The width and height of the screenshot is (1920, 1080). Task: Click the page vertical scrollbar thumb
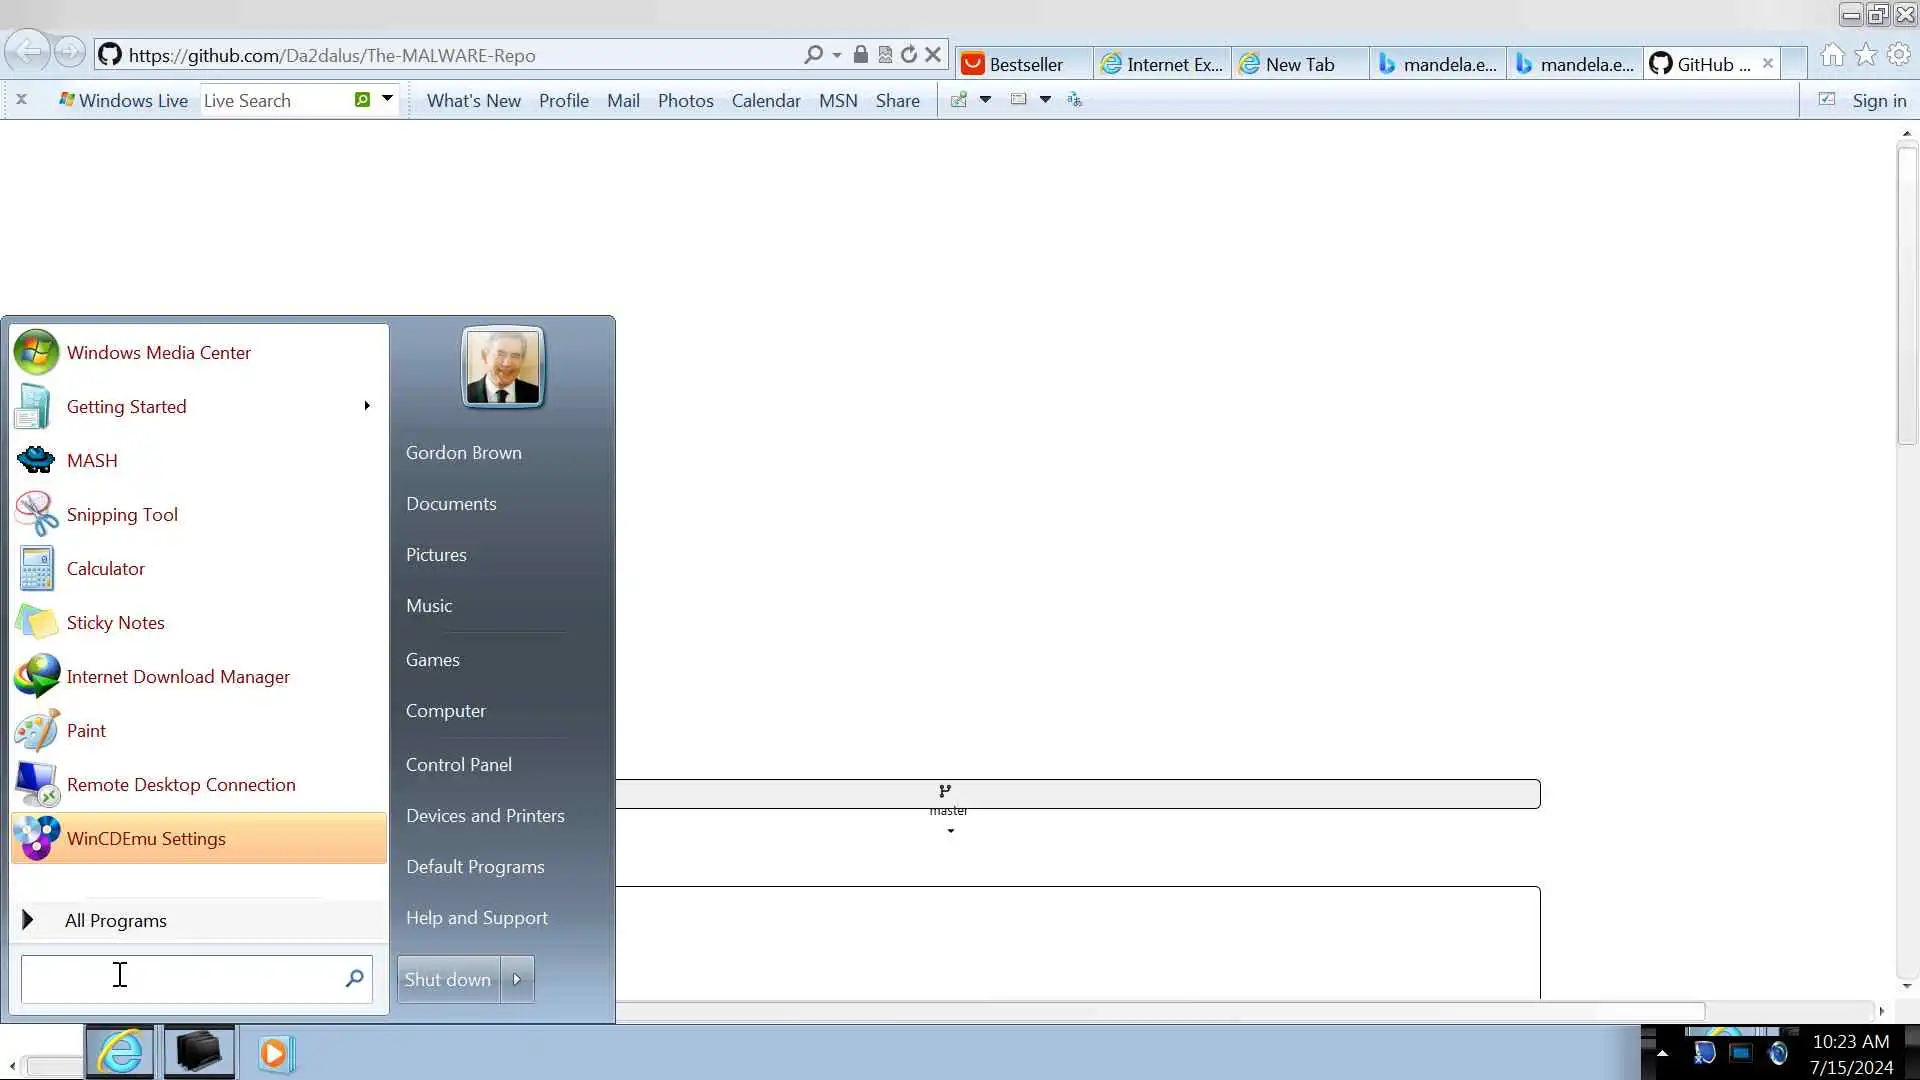point(1906,295)
